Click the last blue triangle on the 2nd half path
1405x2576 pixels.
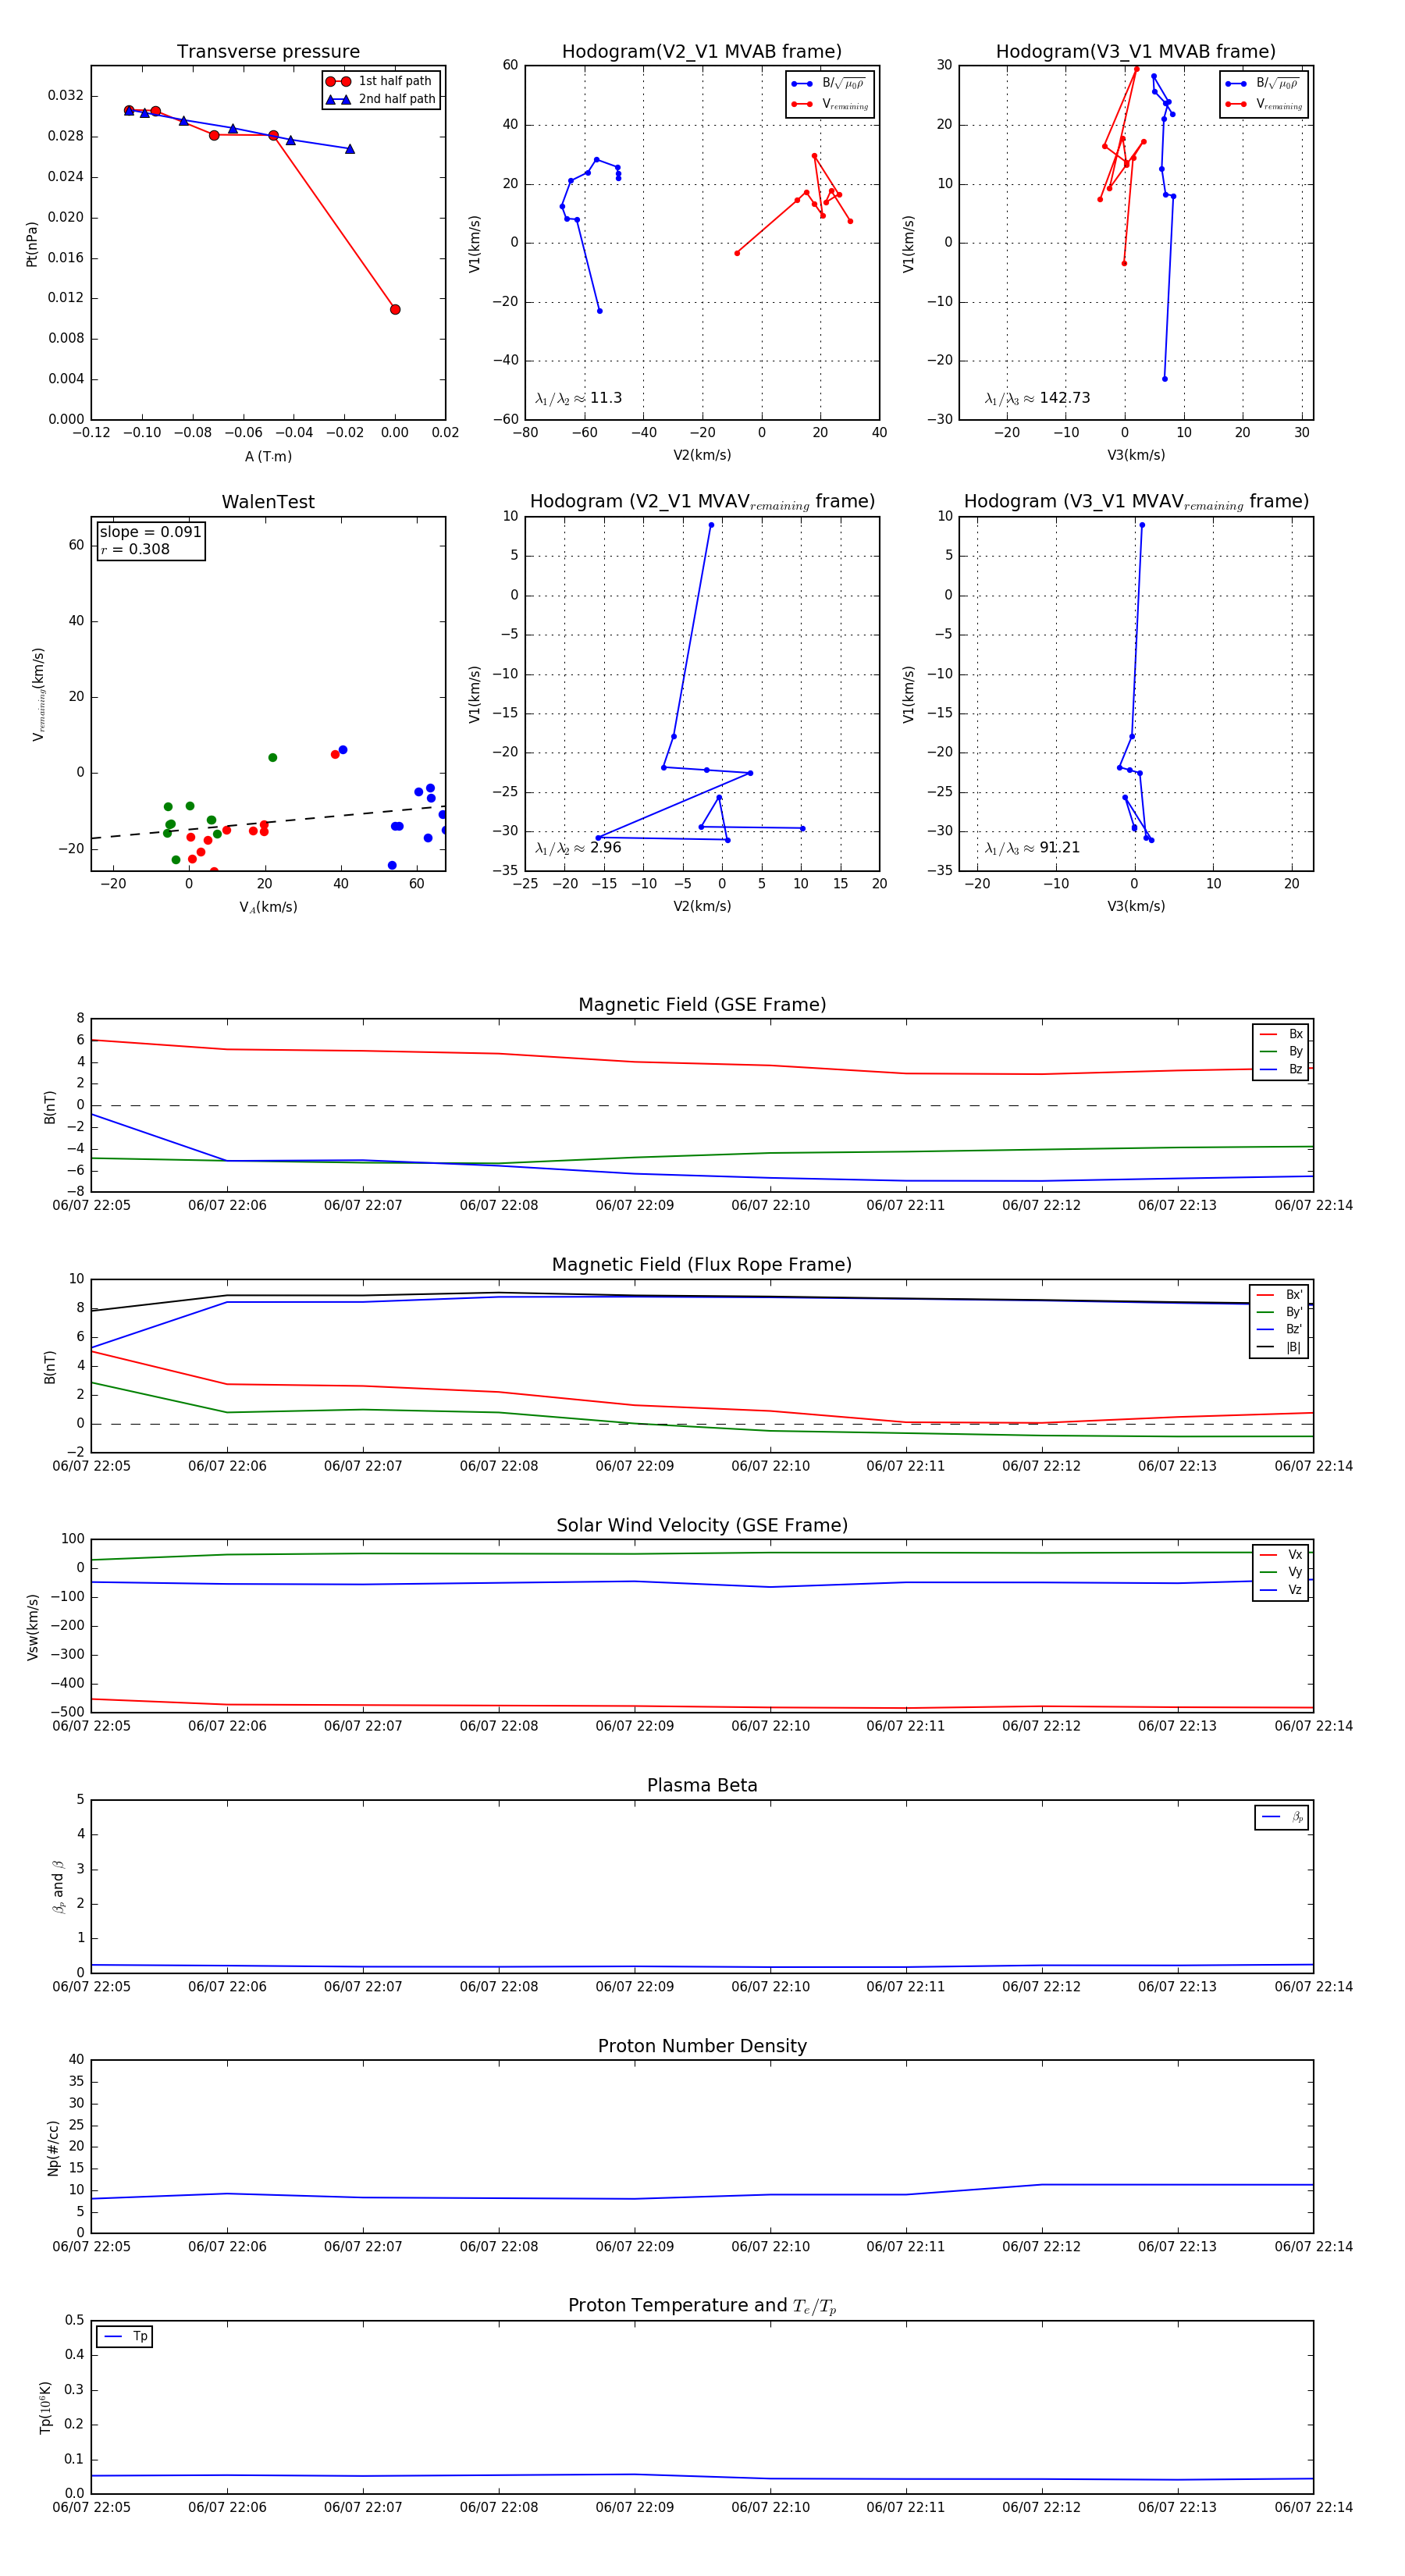[x=350, y=149]
